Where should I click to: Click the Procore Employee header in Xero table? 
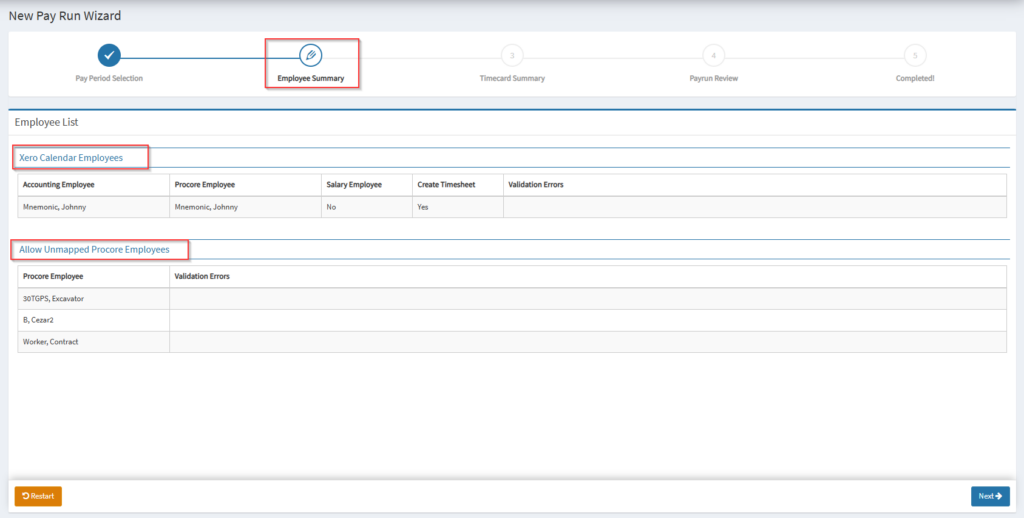coord(207,185)
